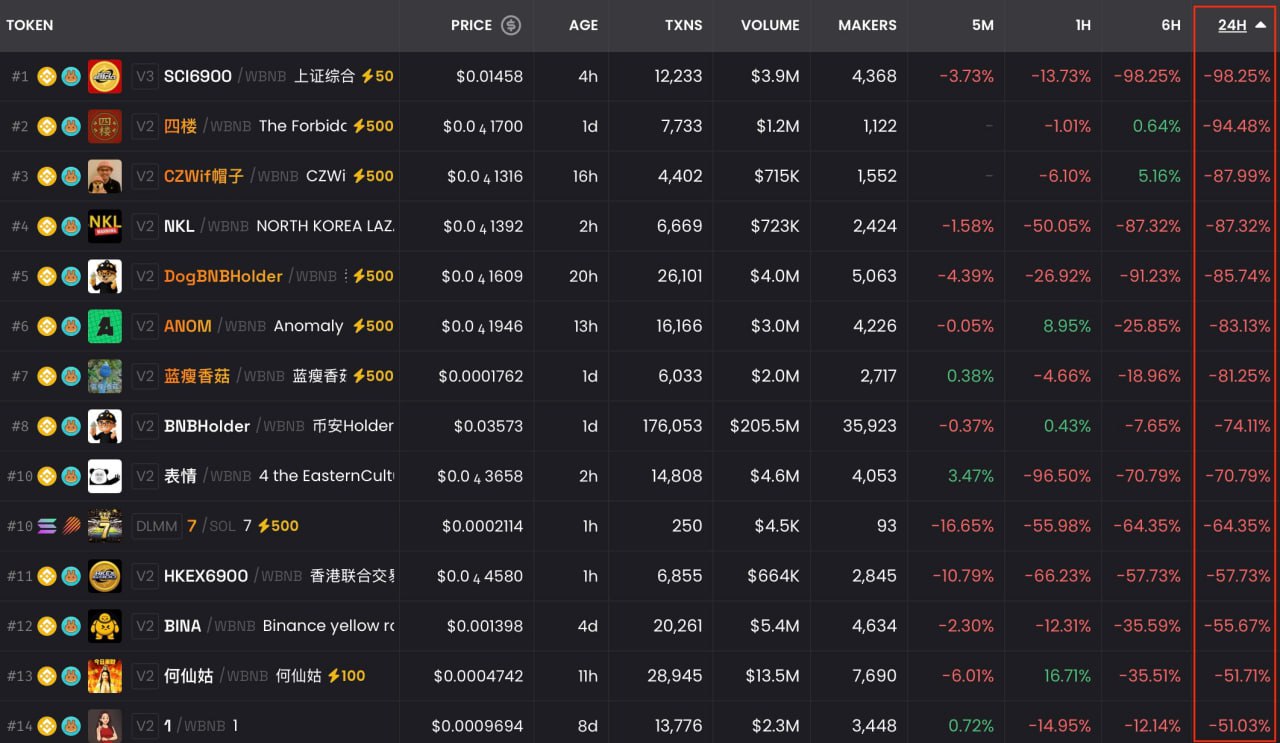The image size is (1280, 743).
Task: Sort the table by VOLUME column
Action: 769,25
